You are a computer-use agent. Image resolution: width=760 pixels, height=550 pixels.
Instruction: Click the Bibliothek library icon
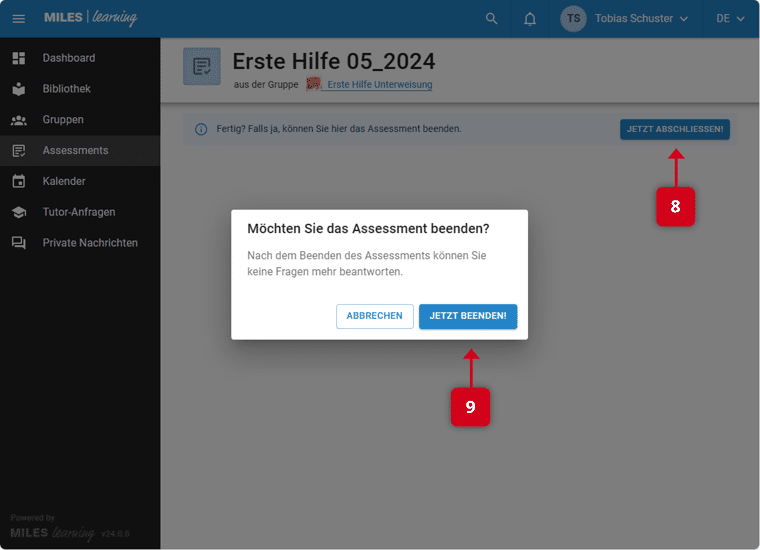19,89
